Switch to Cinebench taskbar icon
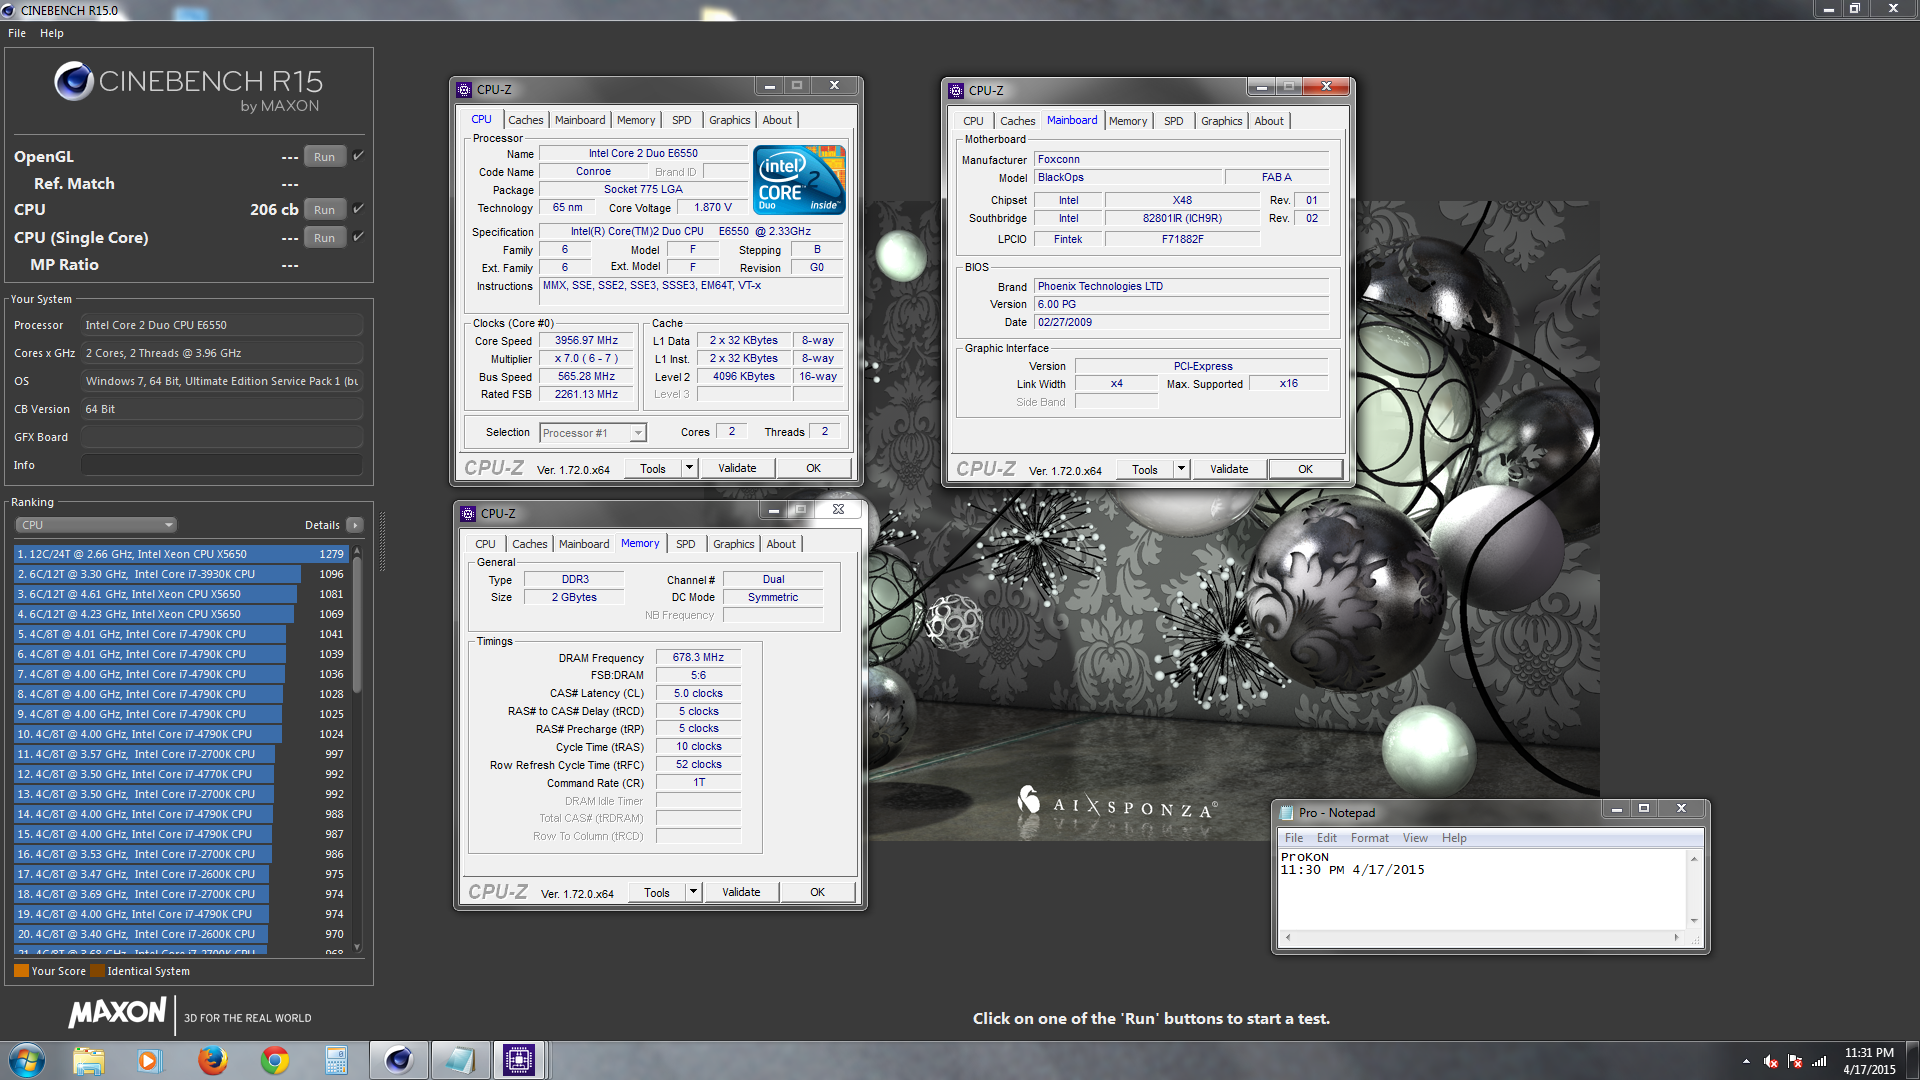Screen dimensions: 1920x1080 (x=399, y=1060)
